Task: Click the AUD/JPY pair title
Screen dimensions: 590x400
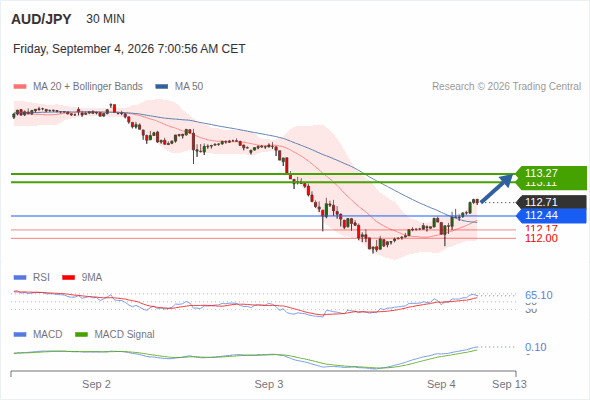Action: pos(41,19)
